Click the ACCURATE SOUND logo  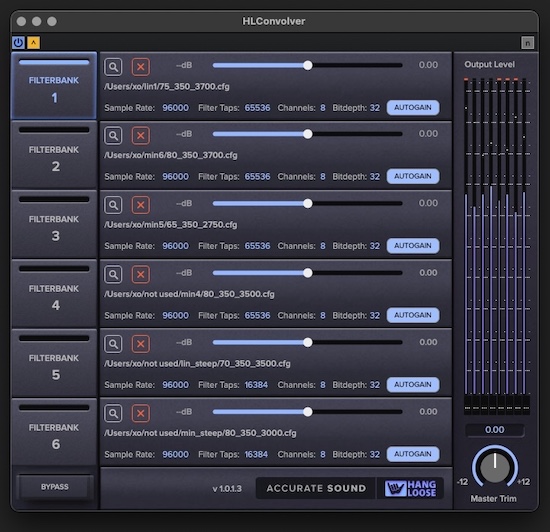pos(316,488)
